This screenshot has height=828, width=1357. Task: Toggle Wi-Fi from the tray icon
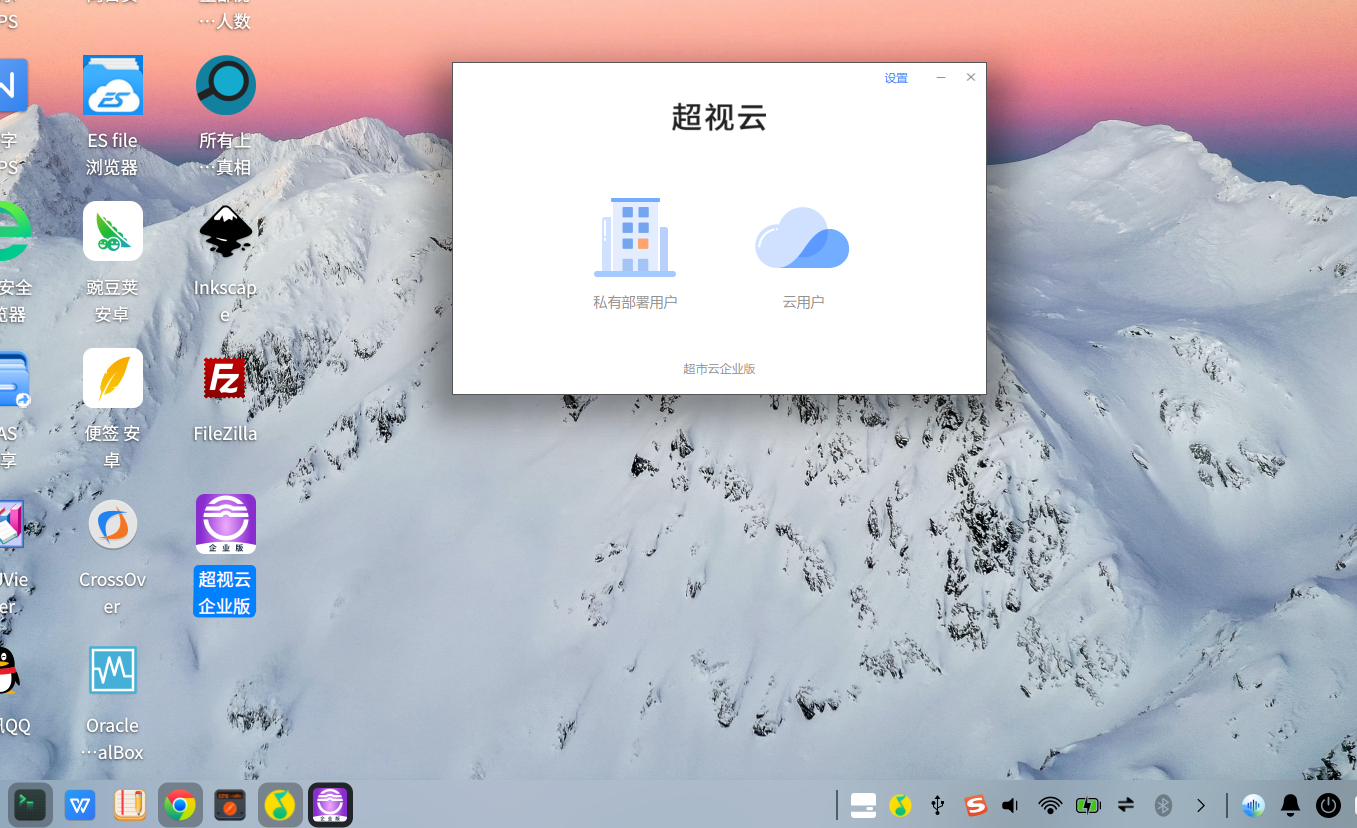tap(1050, 804)
